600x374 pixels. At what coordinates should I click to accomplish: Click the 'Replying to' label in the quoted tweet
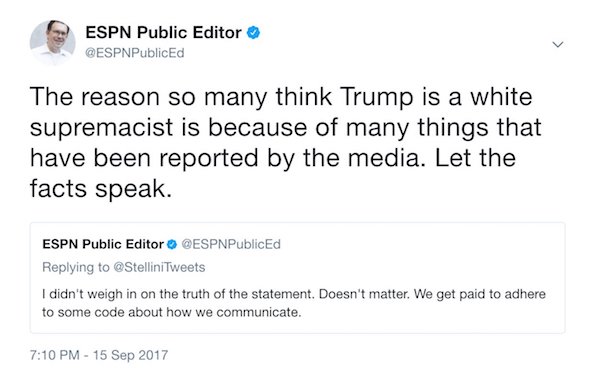tap(76, 267)
